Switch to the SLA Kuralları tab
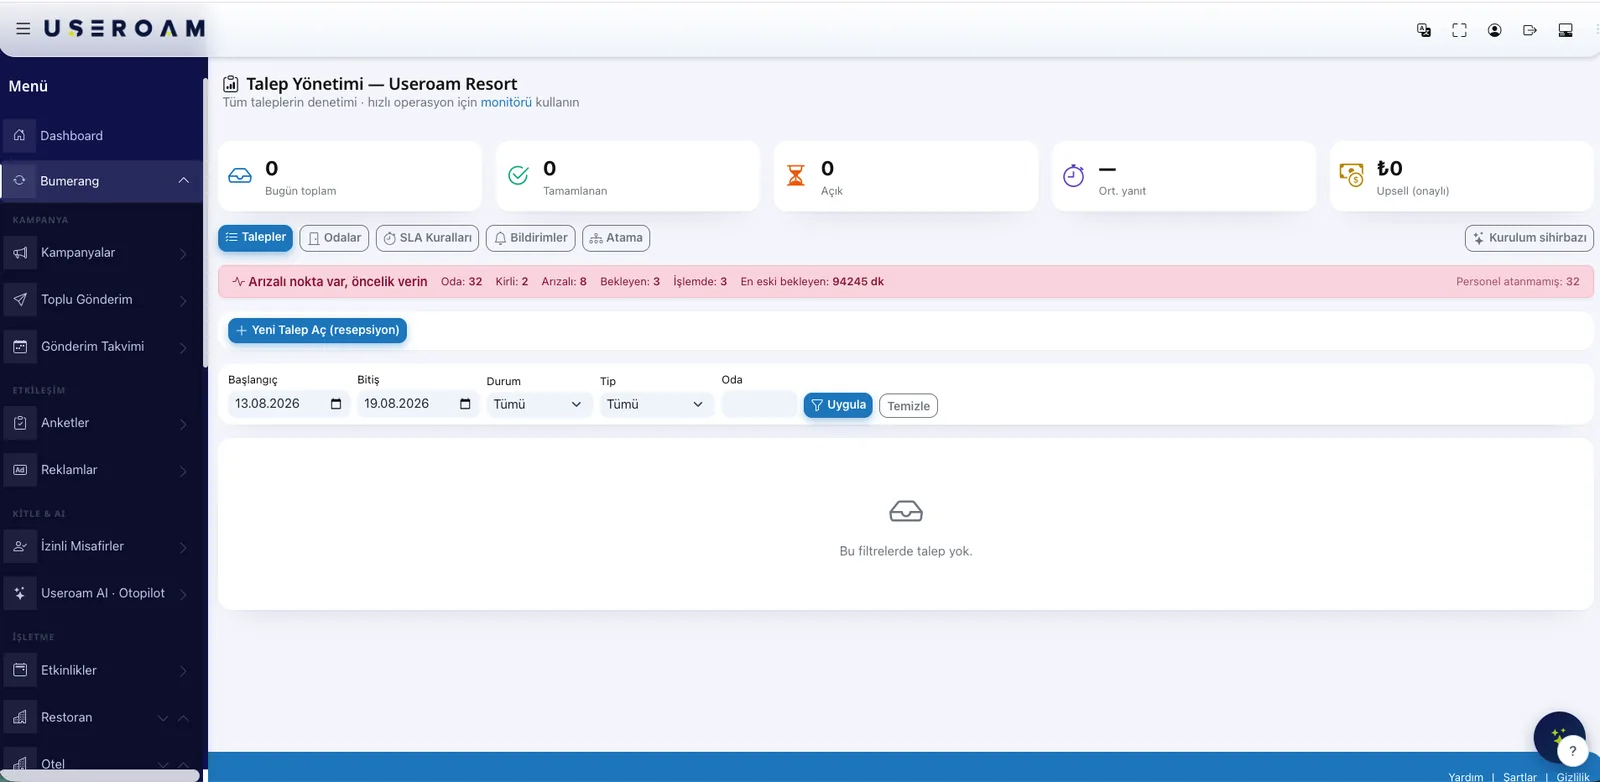This screenshot has width=1600, height=782. click(428, 238)
